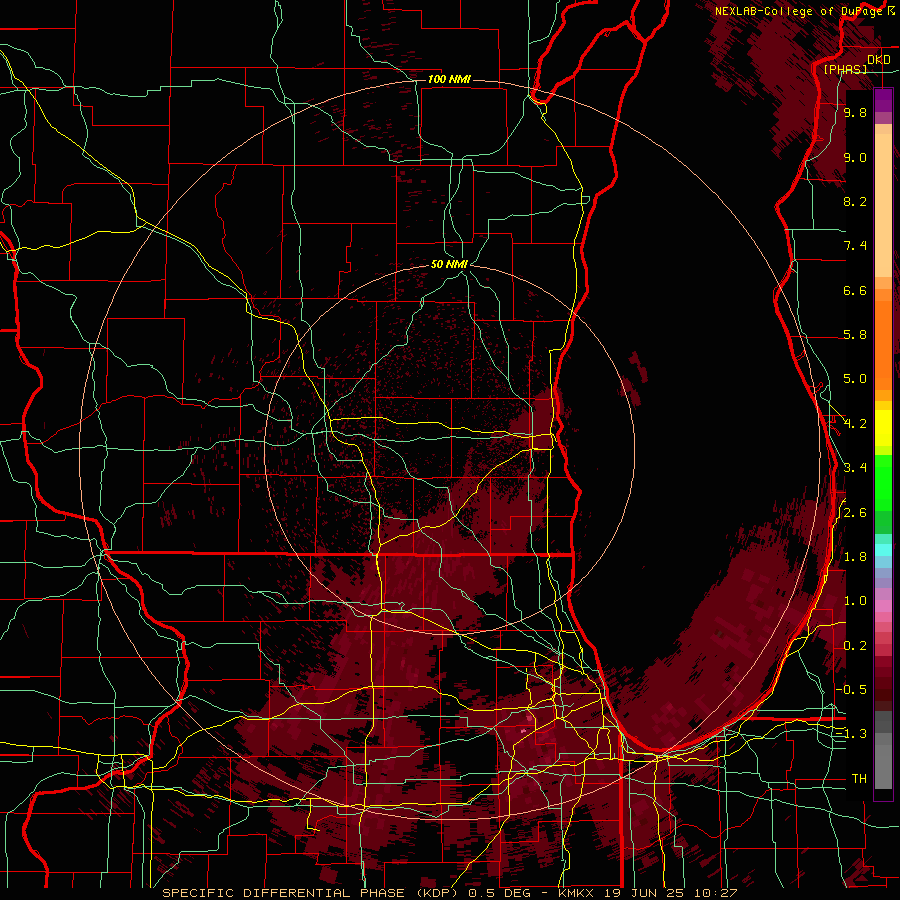The width and height of the screenshot is (900, 900).
Task: Click the 100 NMI range ring label
Action: pos(449,79)
